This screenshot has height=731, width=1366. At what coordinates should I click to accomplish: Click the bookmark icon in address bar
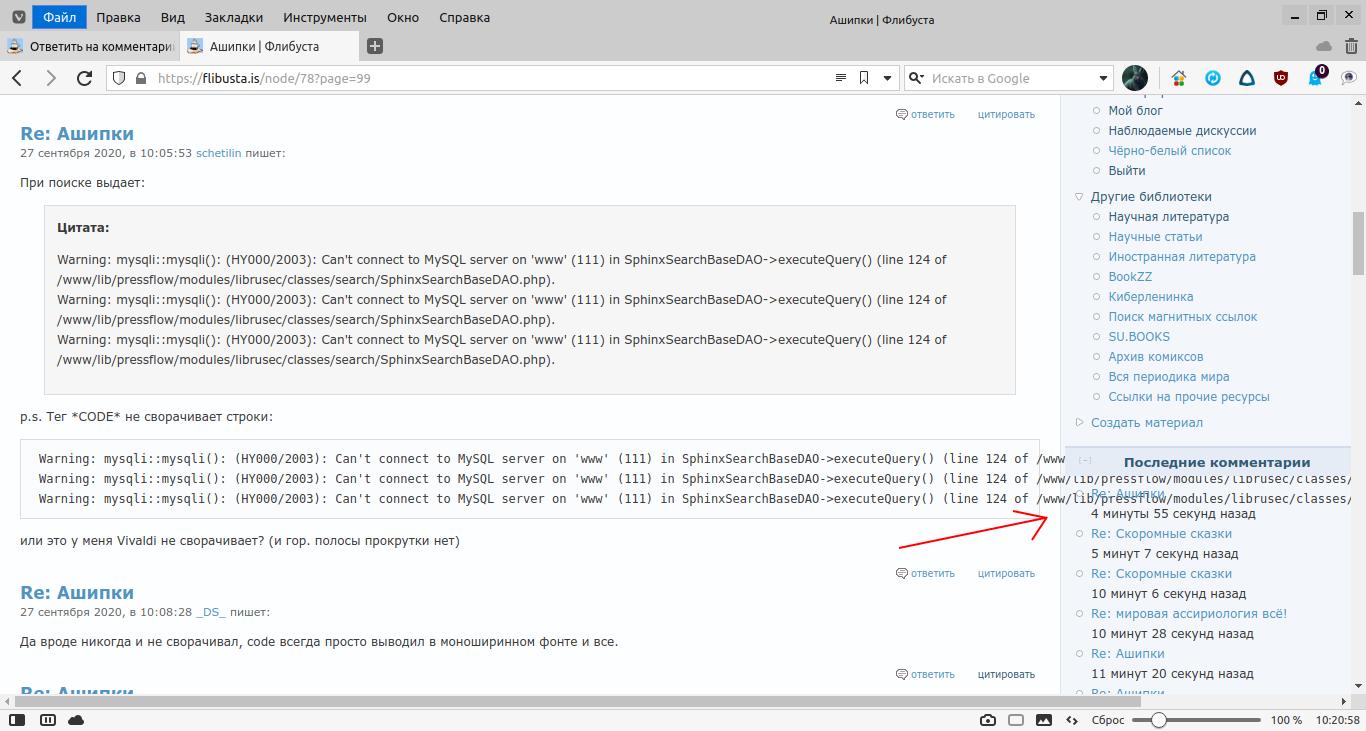pos(864,78)
